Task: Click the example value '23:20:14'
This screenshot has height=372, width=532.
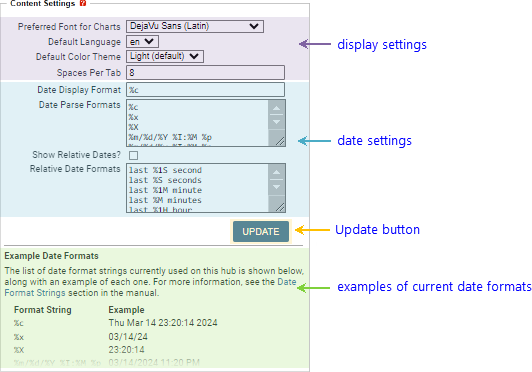Action: click(x=126, y=350)
